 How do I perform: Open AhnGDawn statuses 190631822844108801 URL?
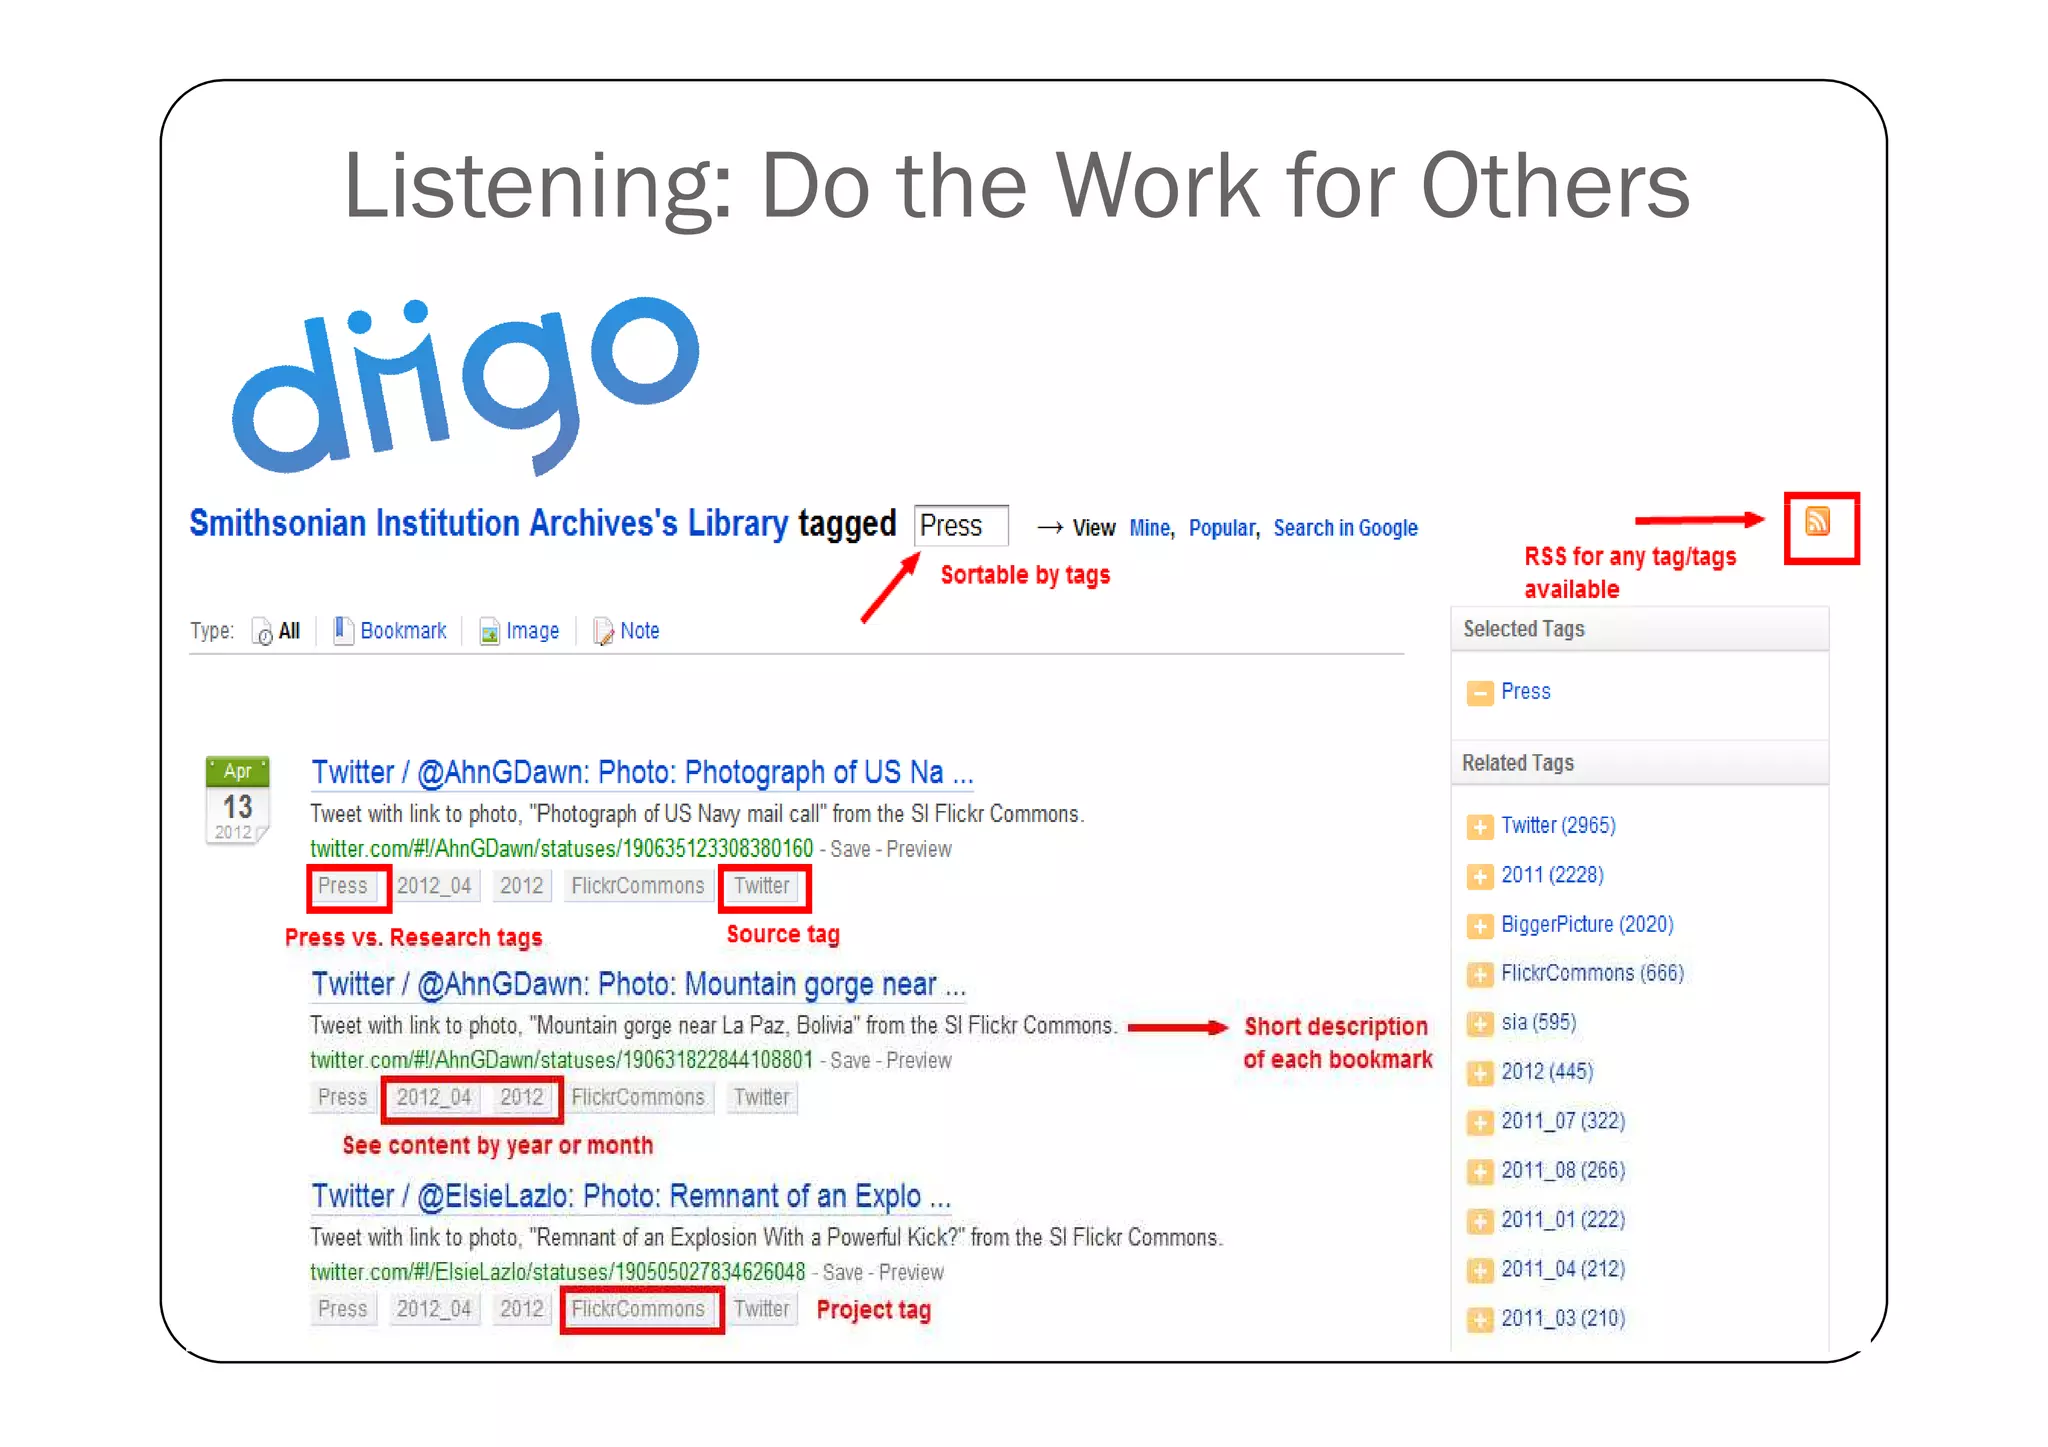tap(561, 1060)
